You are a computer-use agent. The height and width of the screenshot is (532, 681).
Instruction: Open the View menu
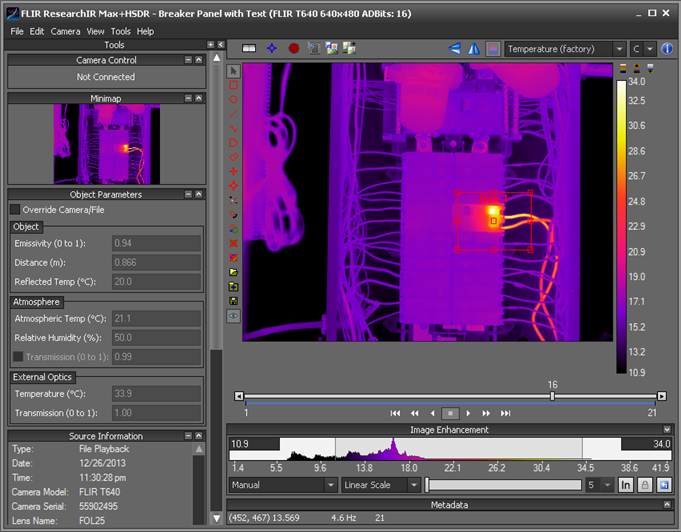(x=96, y=31)
